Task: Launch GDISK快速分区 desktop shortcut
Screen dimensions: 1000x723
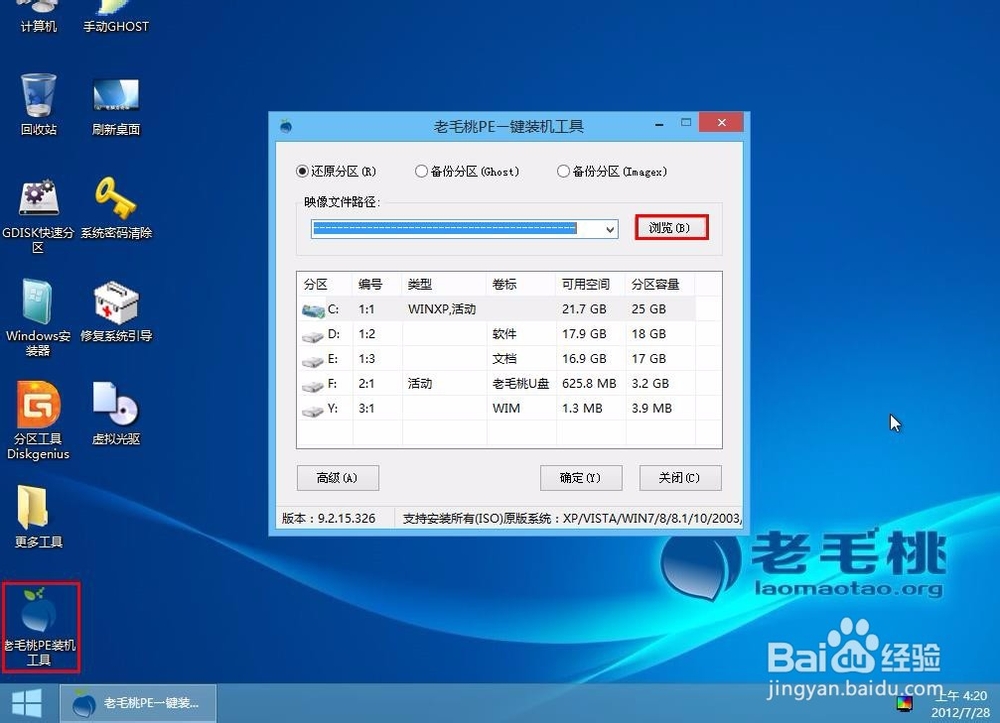Action: [38, 216]
